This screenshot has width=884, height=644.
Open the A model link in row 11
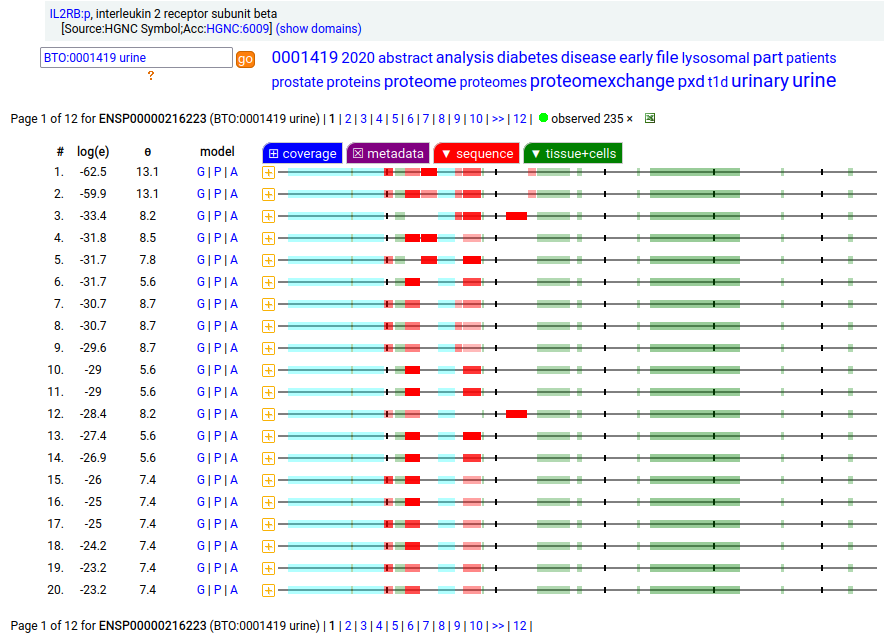(234, 392)
